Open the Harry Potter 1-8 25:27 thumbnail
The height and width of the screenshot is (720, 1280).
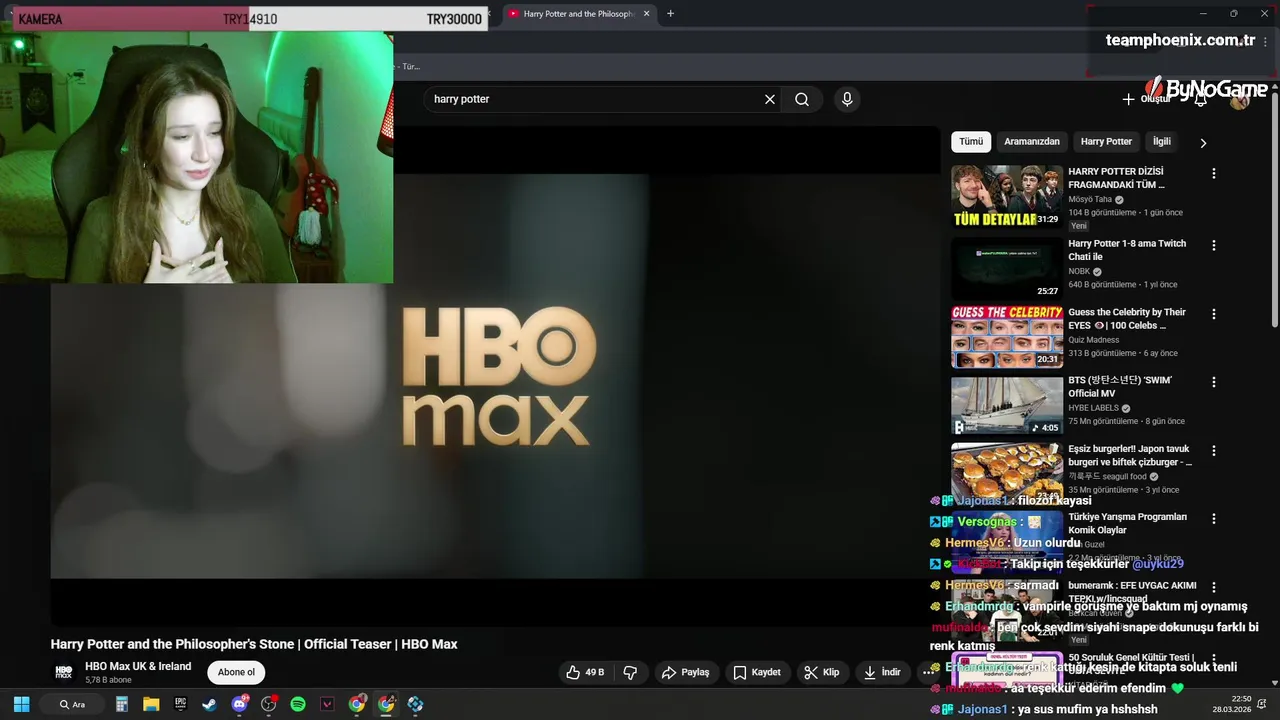[x=1007, y=268]
